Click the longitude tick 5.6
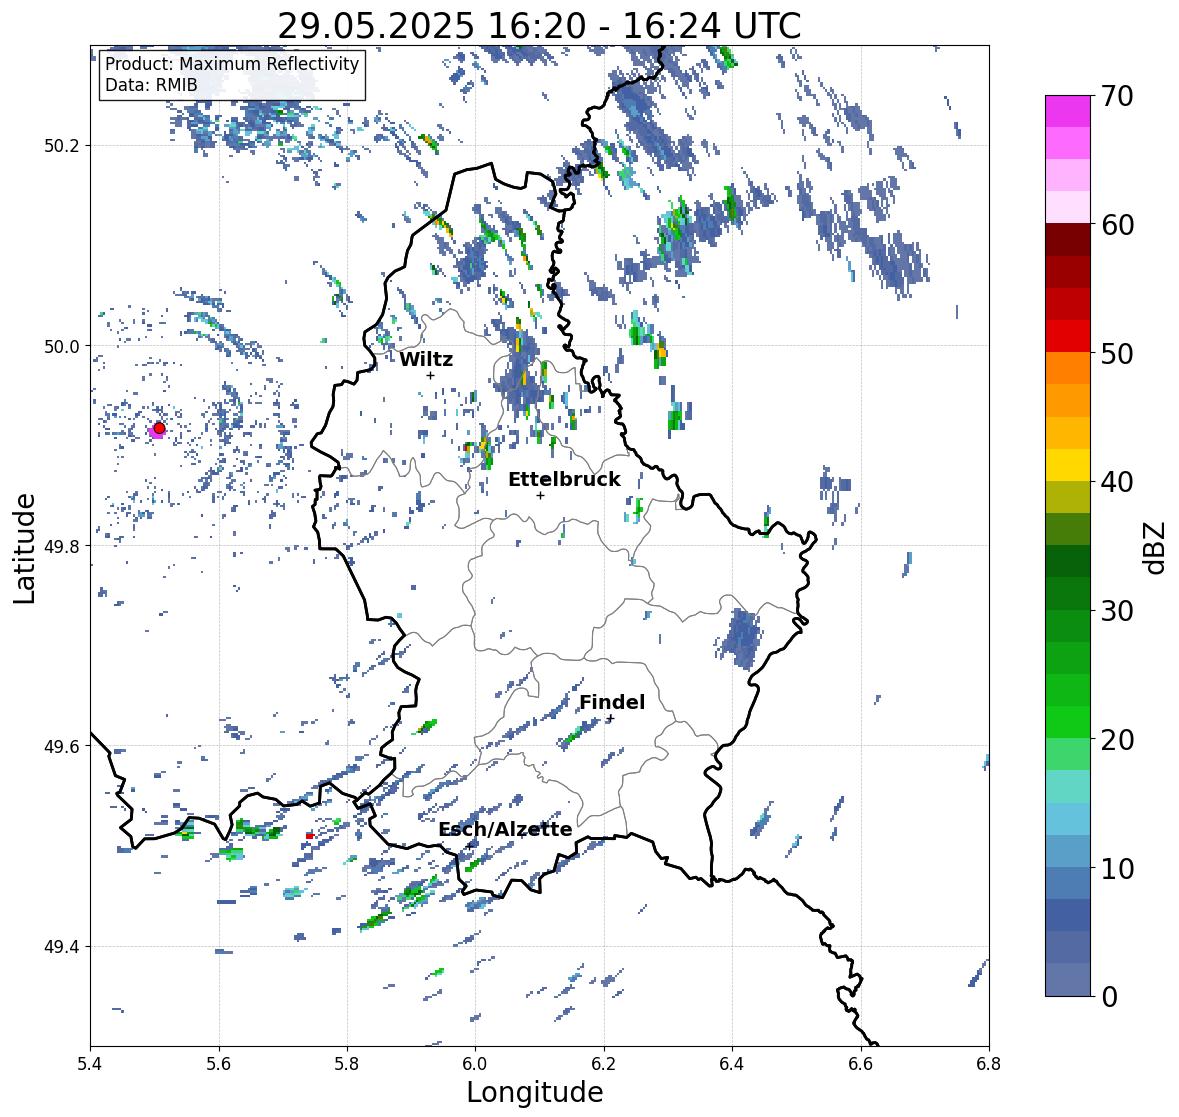The image size is (1179, 1117). click(219, 1063)
